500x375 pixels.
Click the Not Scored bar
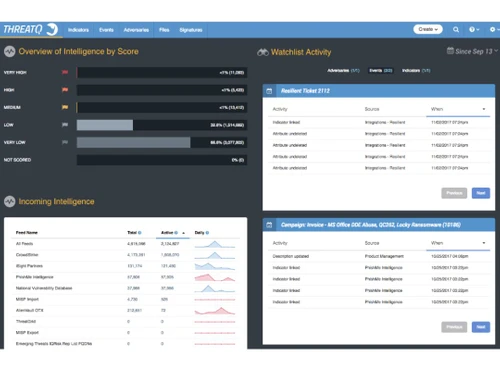162,160
